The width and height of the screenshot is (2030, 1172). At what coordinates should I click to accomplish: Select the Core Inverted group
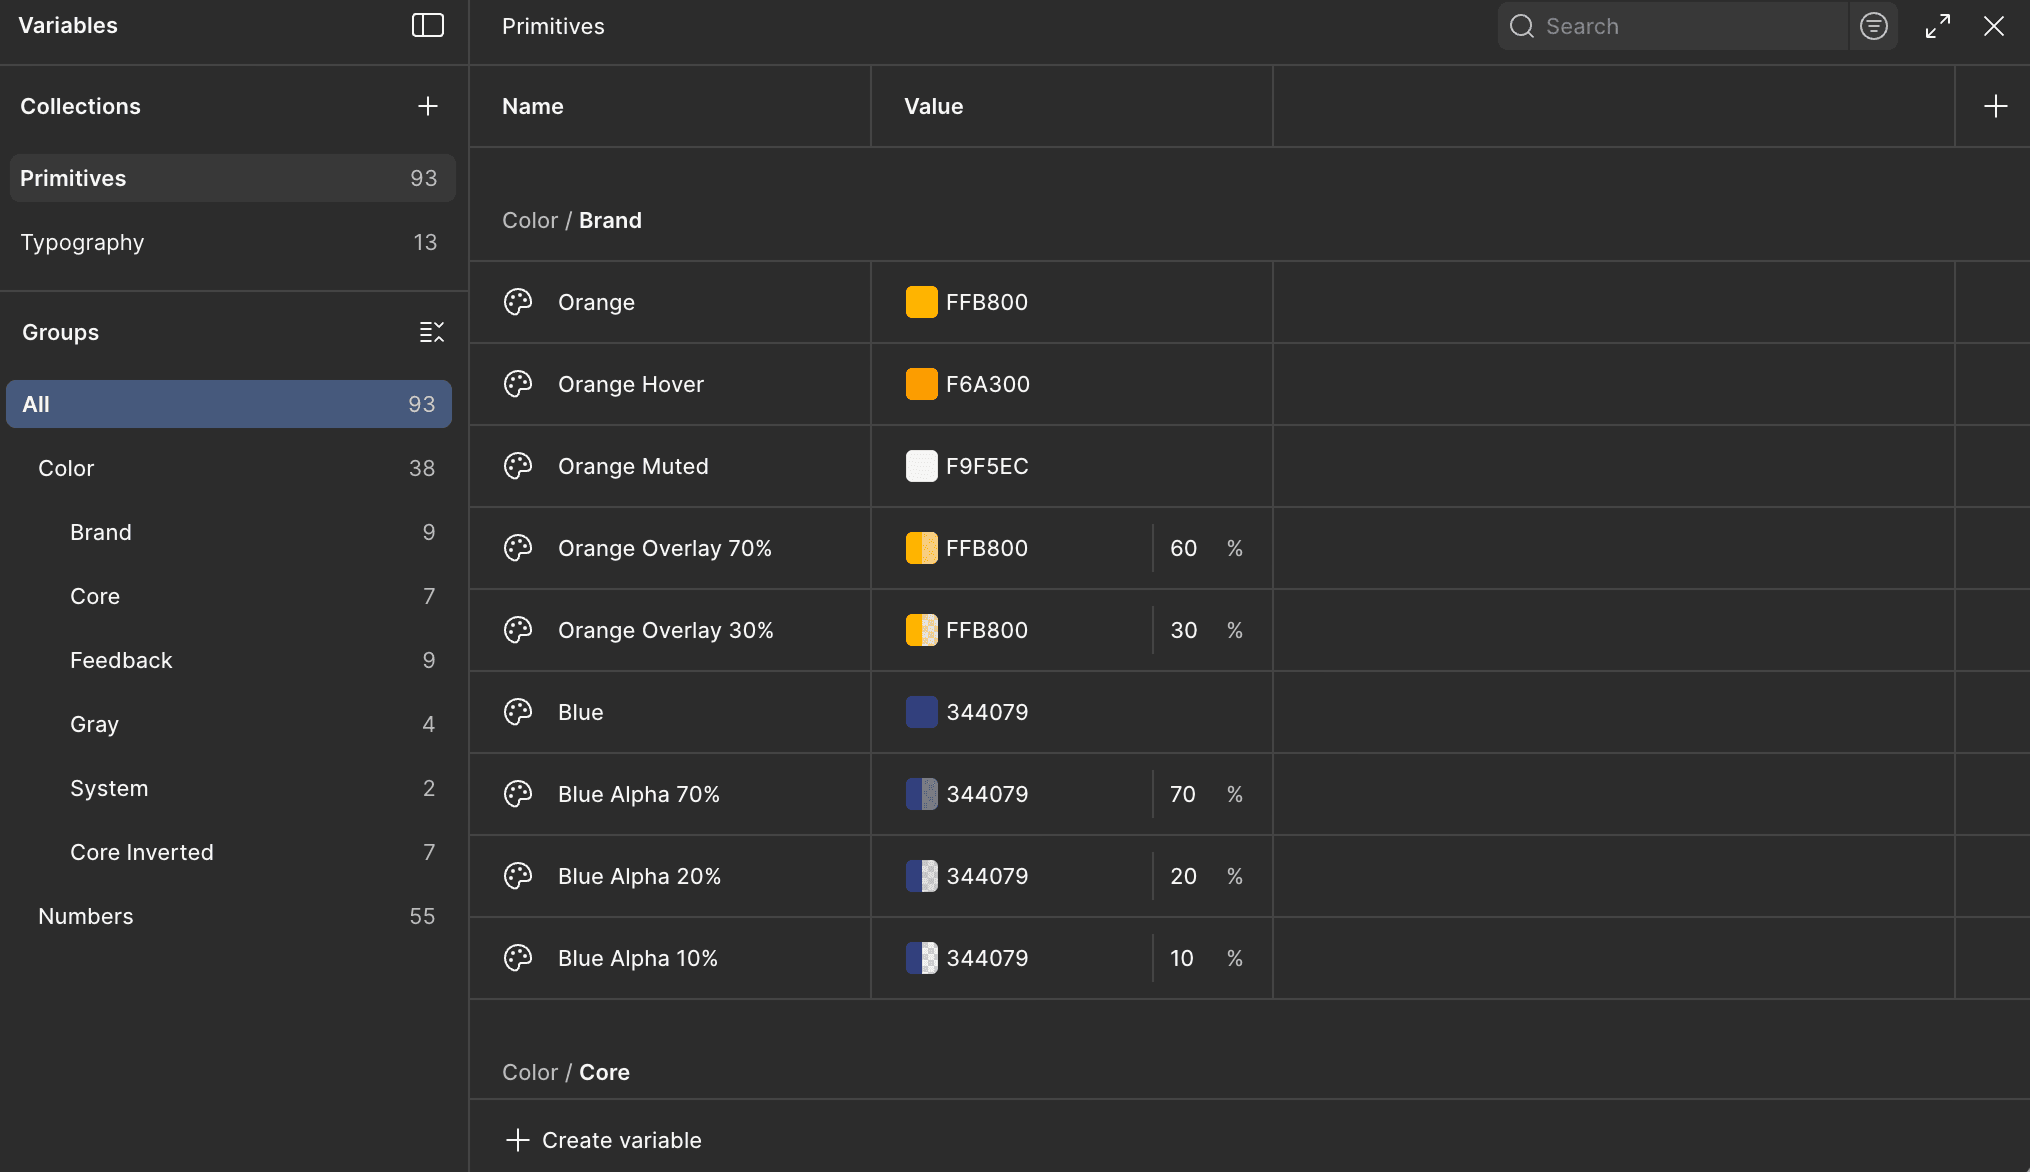142,852
